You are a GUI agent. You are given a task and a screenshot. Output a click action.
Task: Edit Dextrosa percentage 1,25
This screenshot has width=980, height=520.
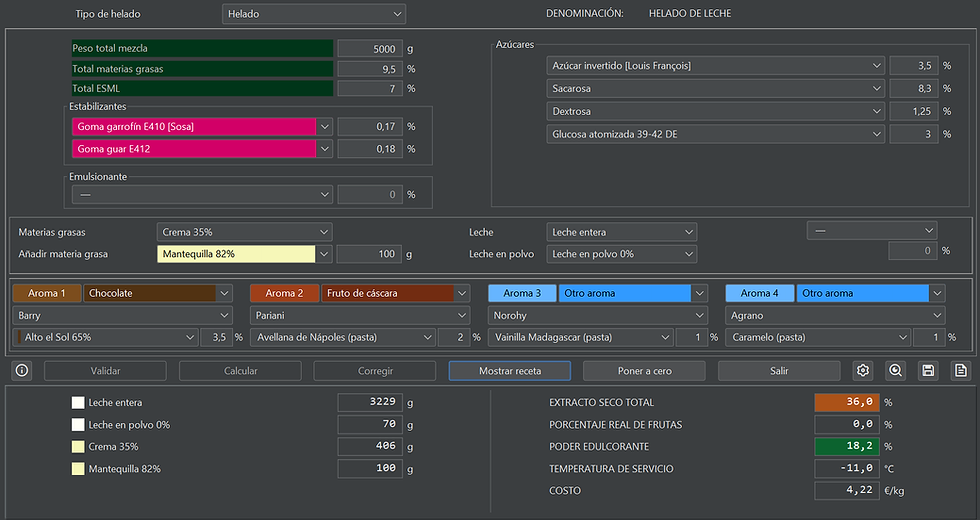point(914,111)
